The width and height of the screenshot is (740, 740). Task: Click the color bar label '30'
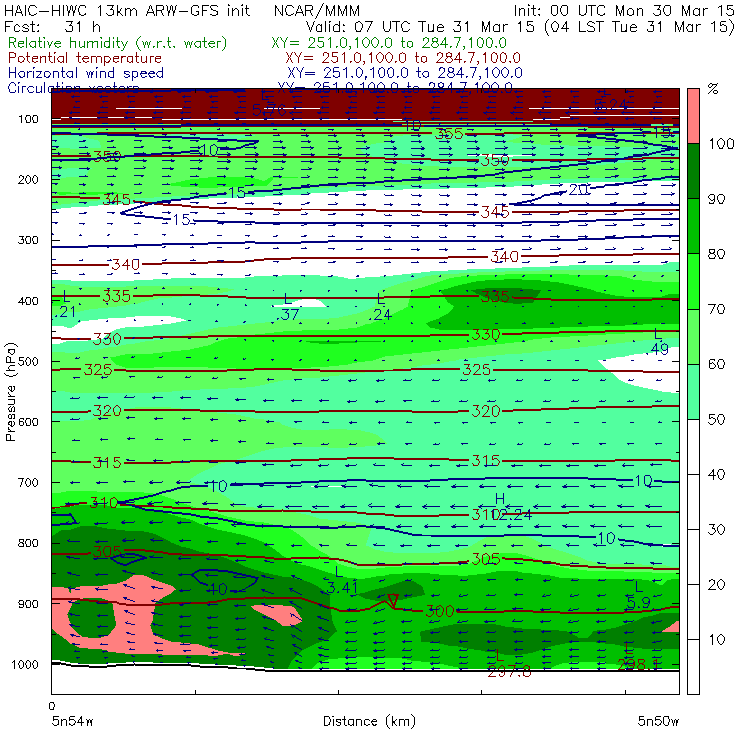(716, 530)
